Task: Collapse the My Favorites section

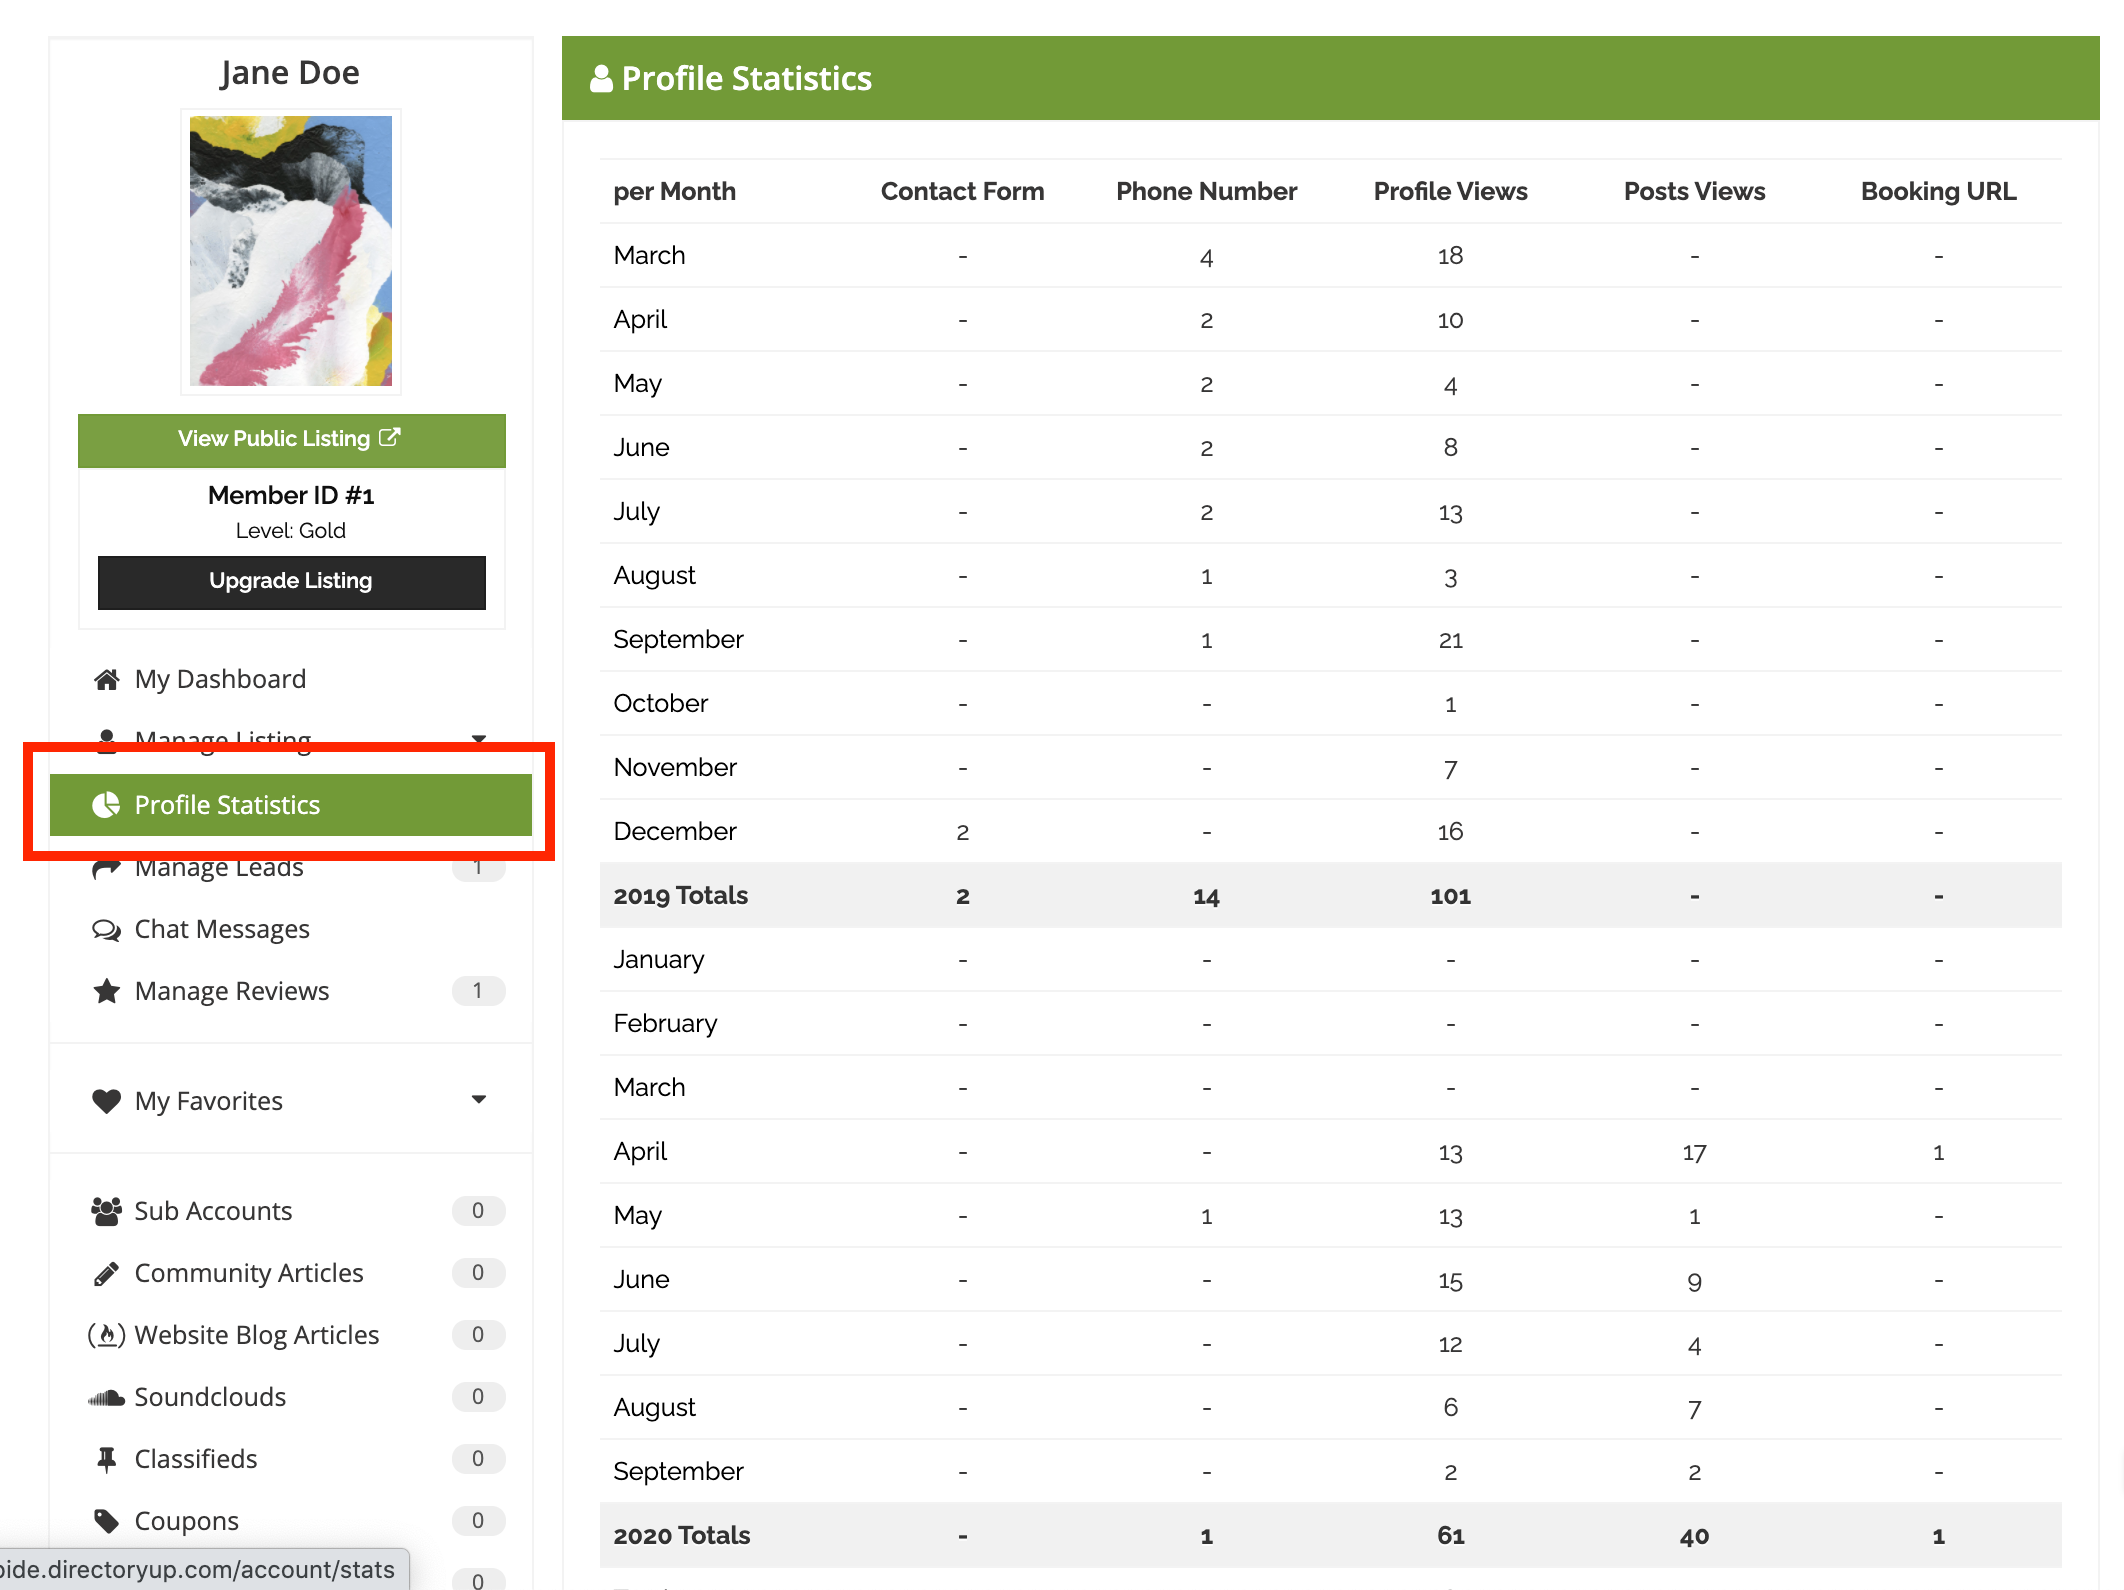Action: (x=479, y=1100)
